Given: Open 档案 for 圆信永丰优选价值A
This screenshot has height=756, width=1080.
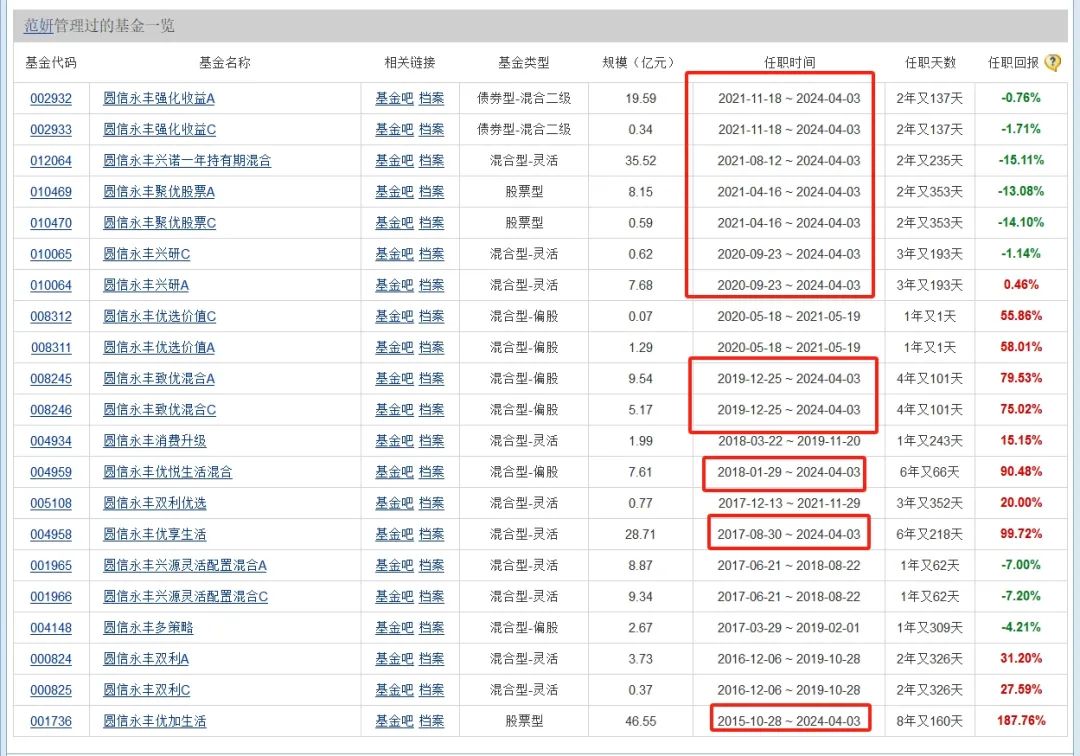Looking at the screenshot, I should [432, 348].
